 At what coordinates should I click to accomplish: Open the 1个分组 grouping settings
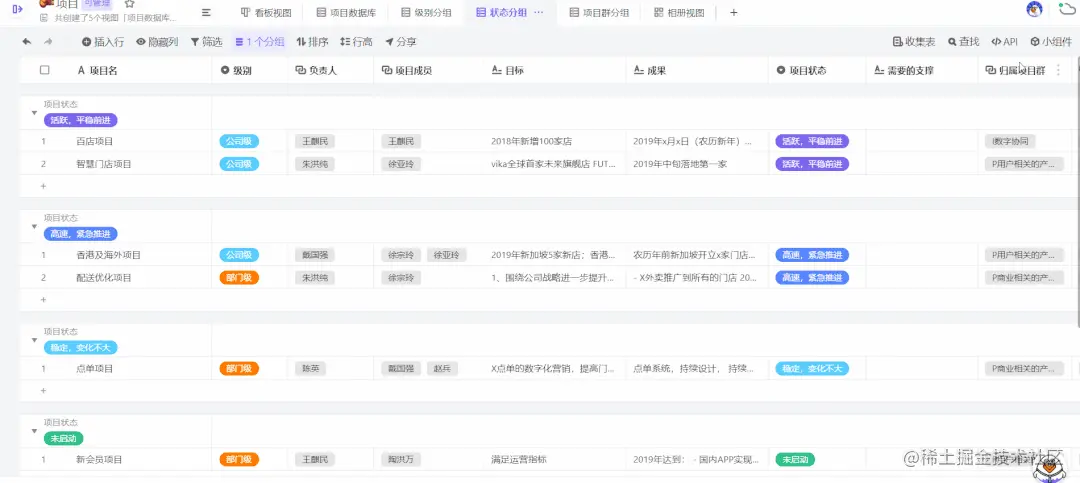(x=260, y=42)
